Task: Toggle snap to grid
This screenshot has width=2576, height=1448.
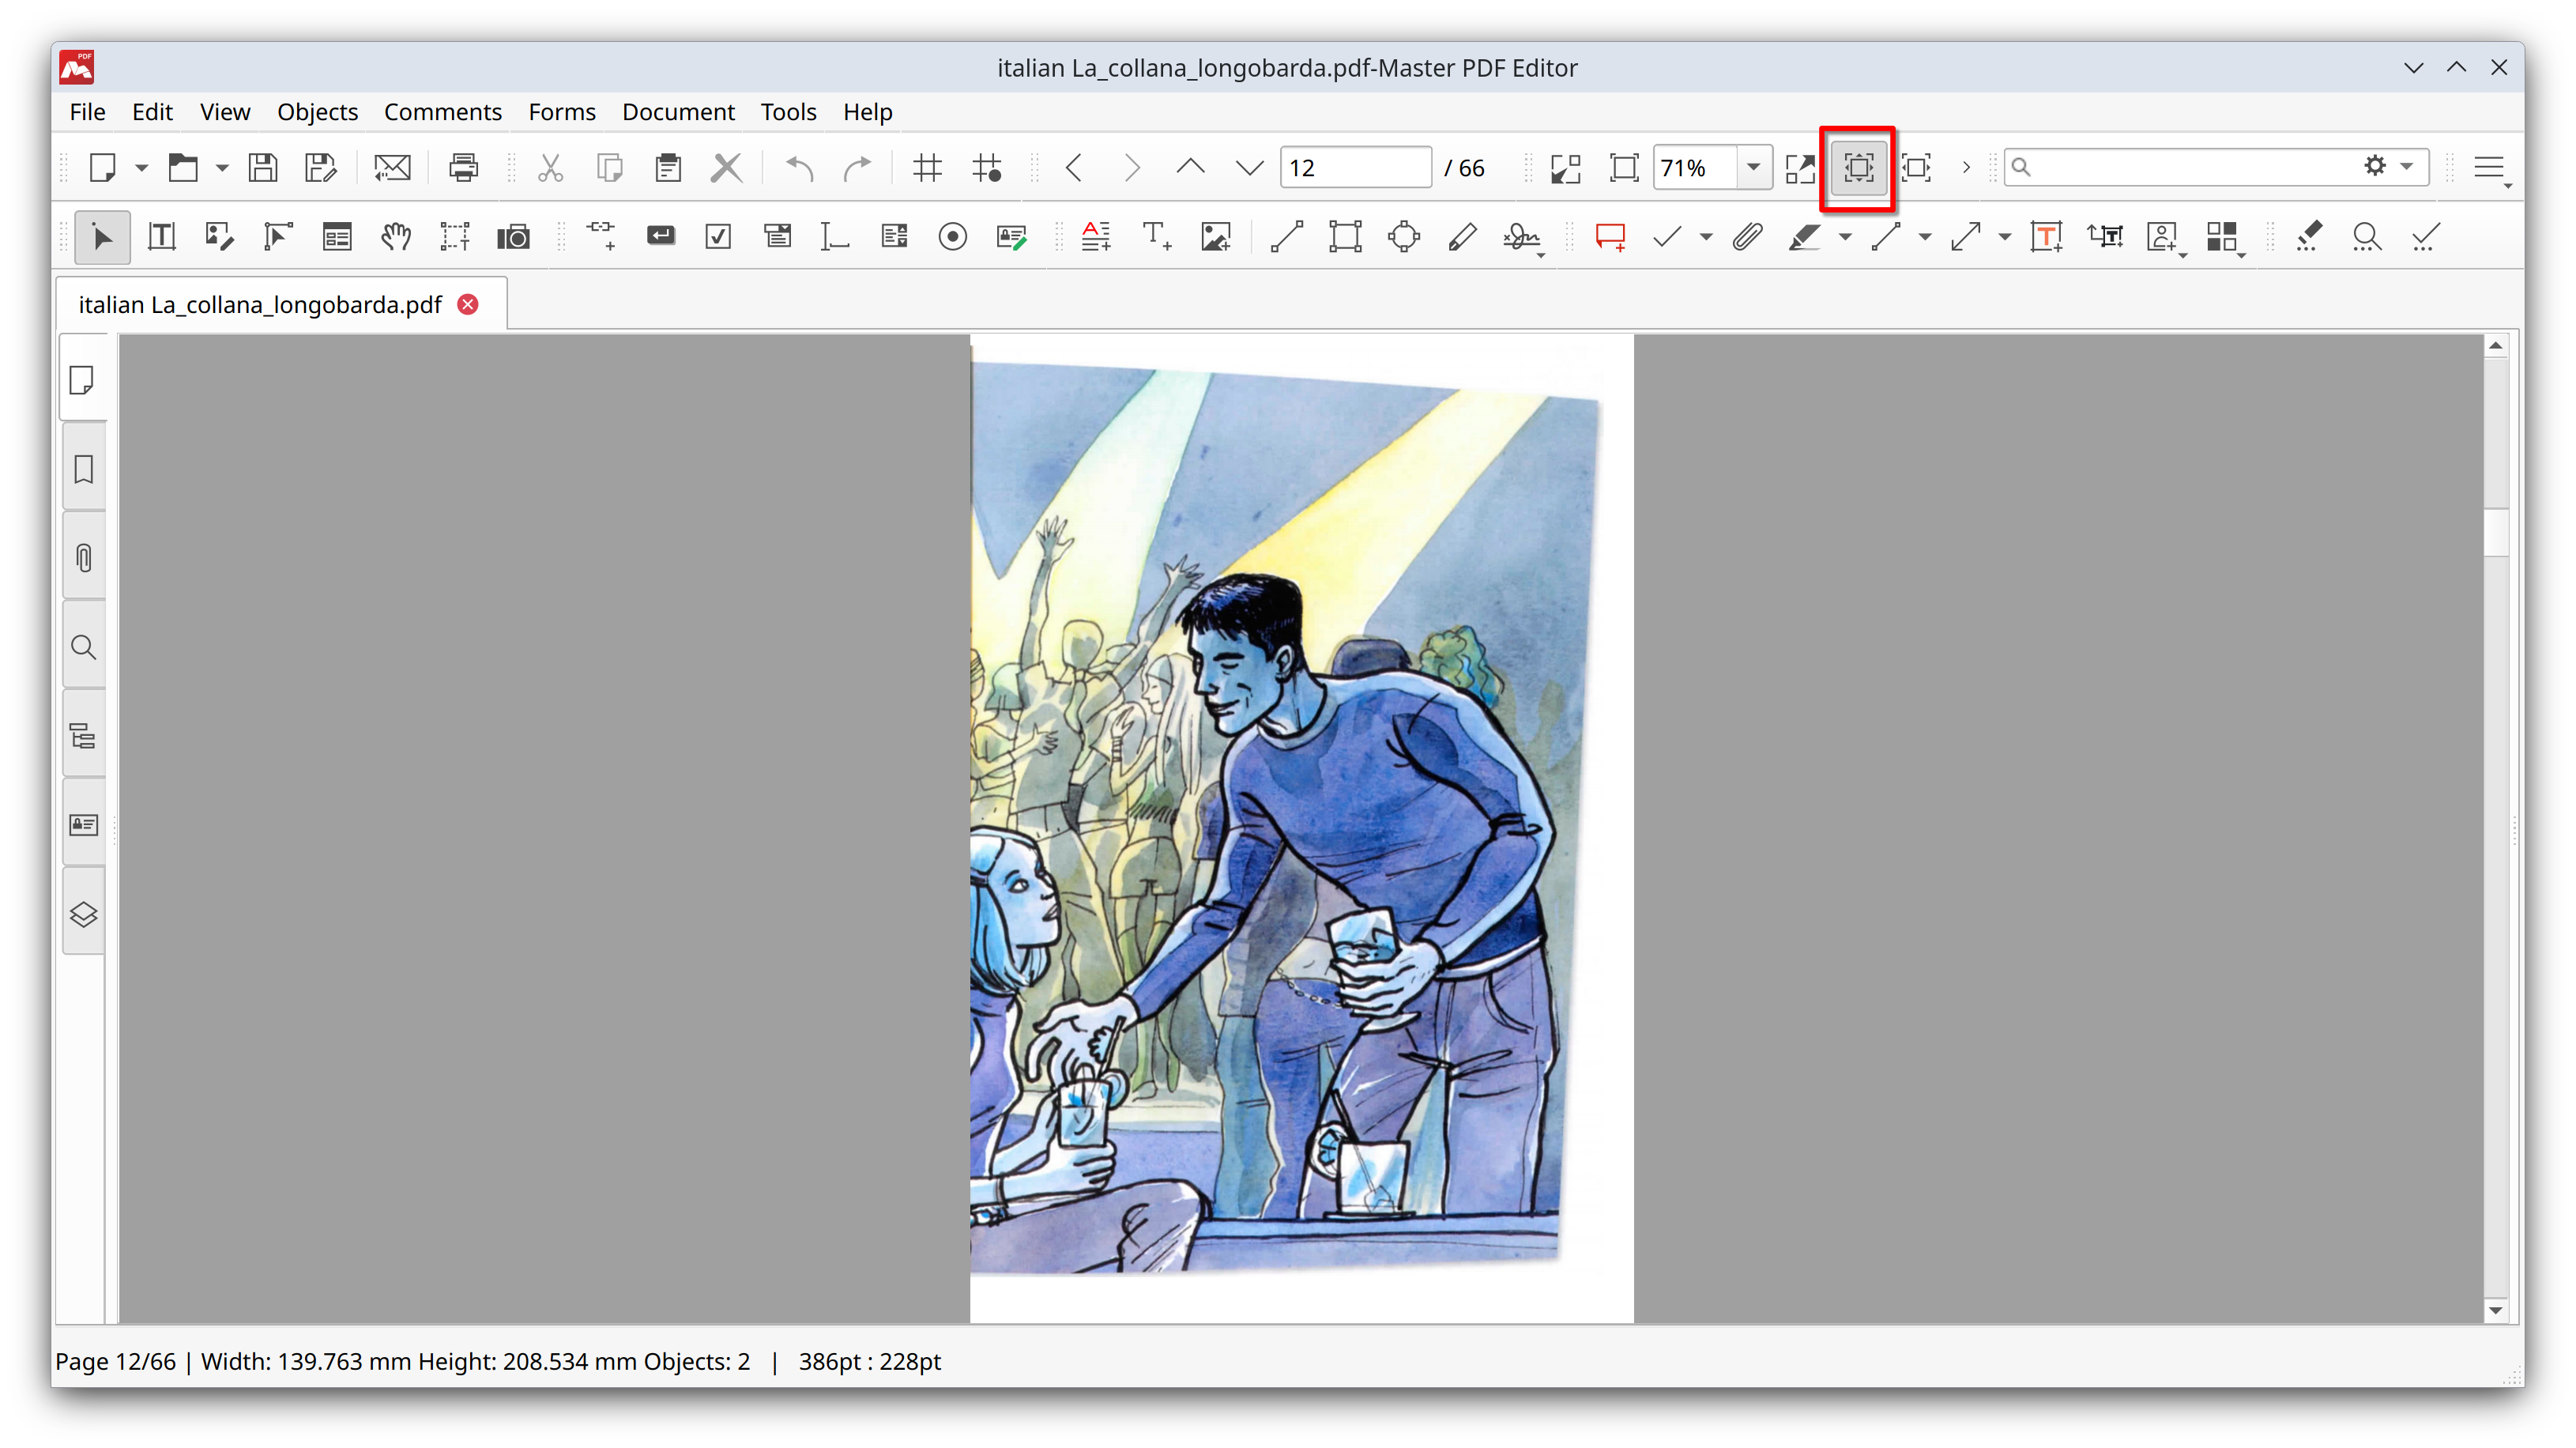Action: (x=987, y=167)
